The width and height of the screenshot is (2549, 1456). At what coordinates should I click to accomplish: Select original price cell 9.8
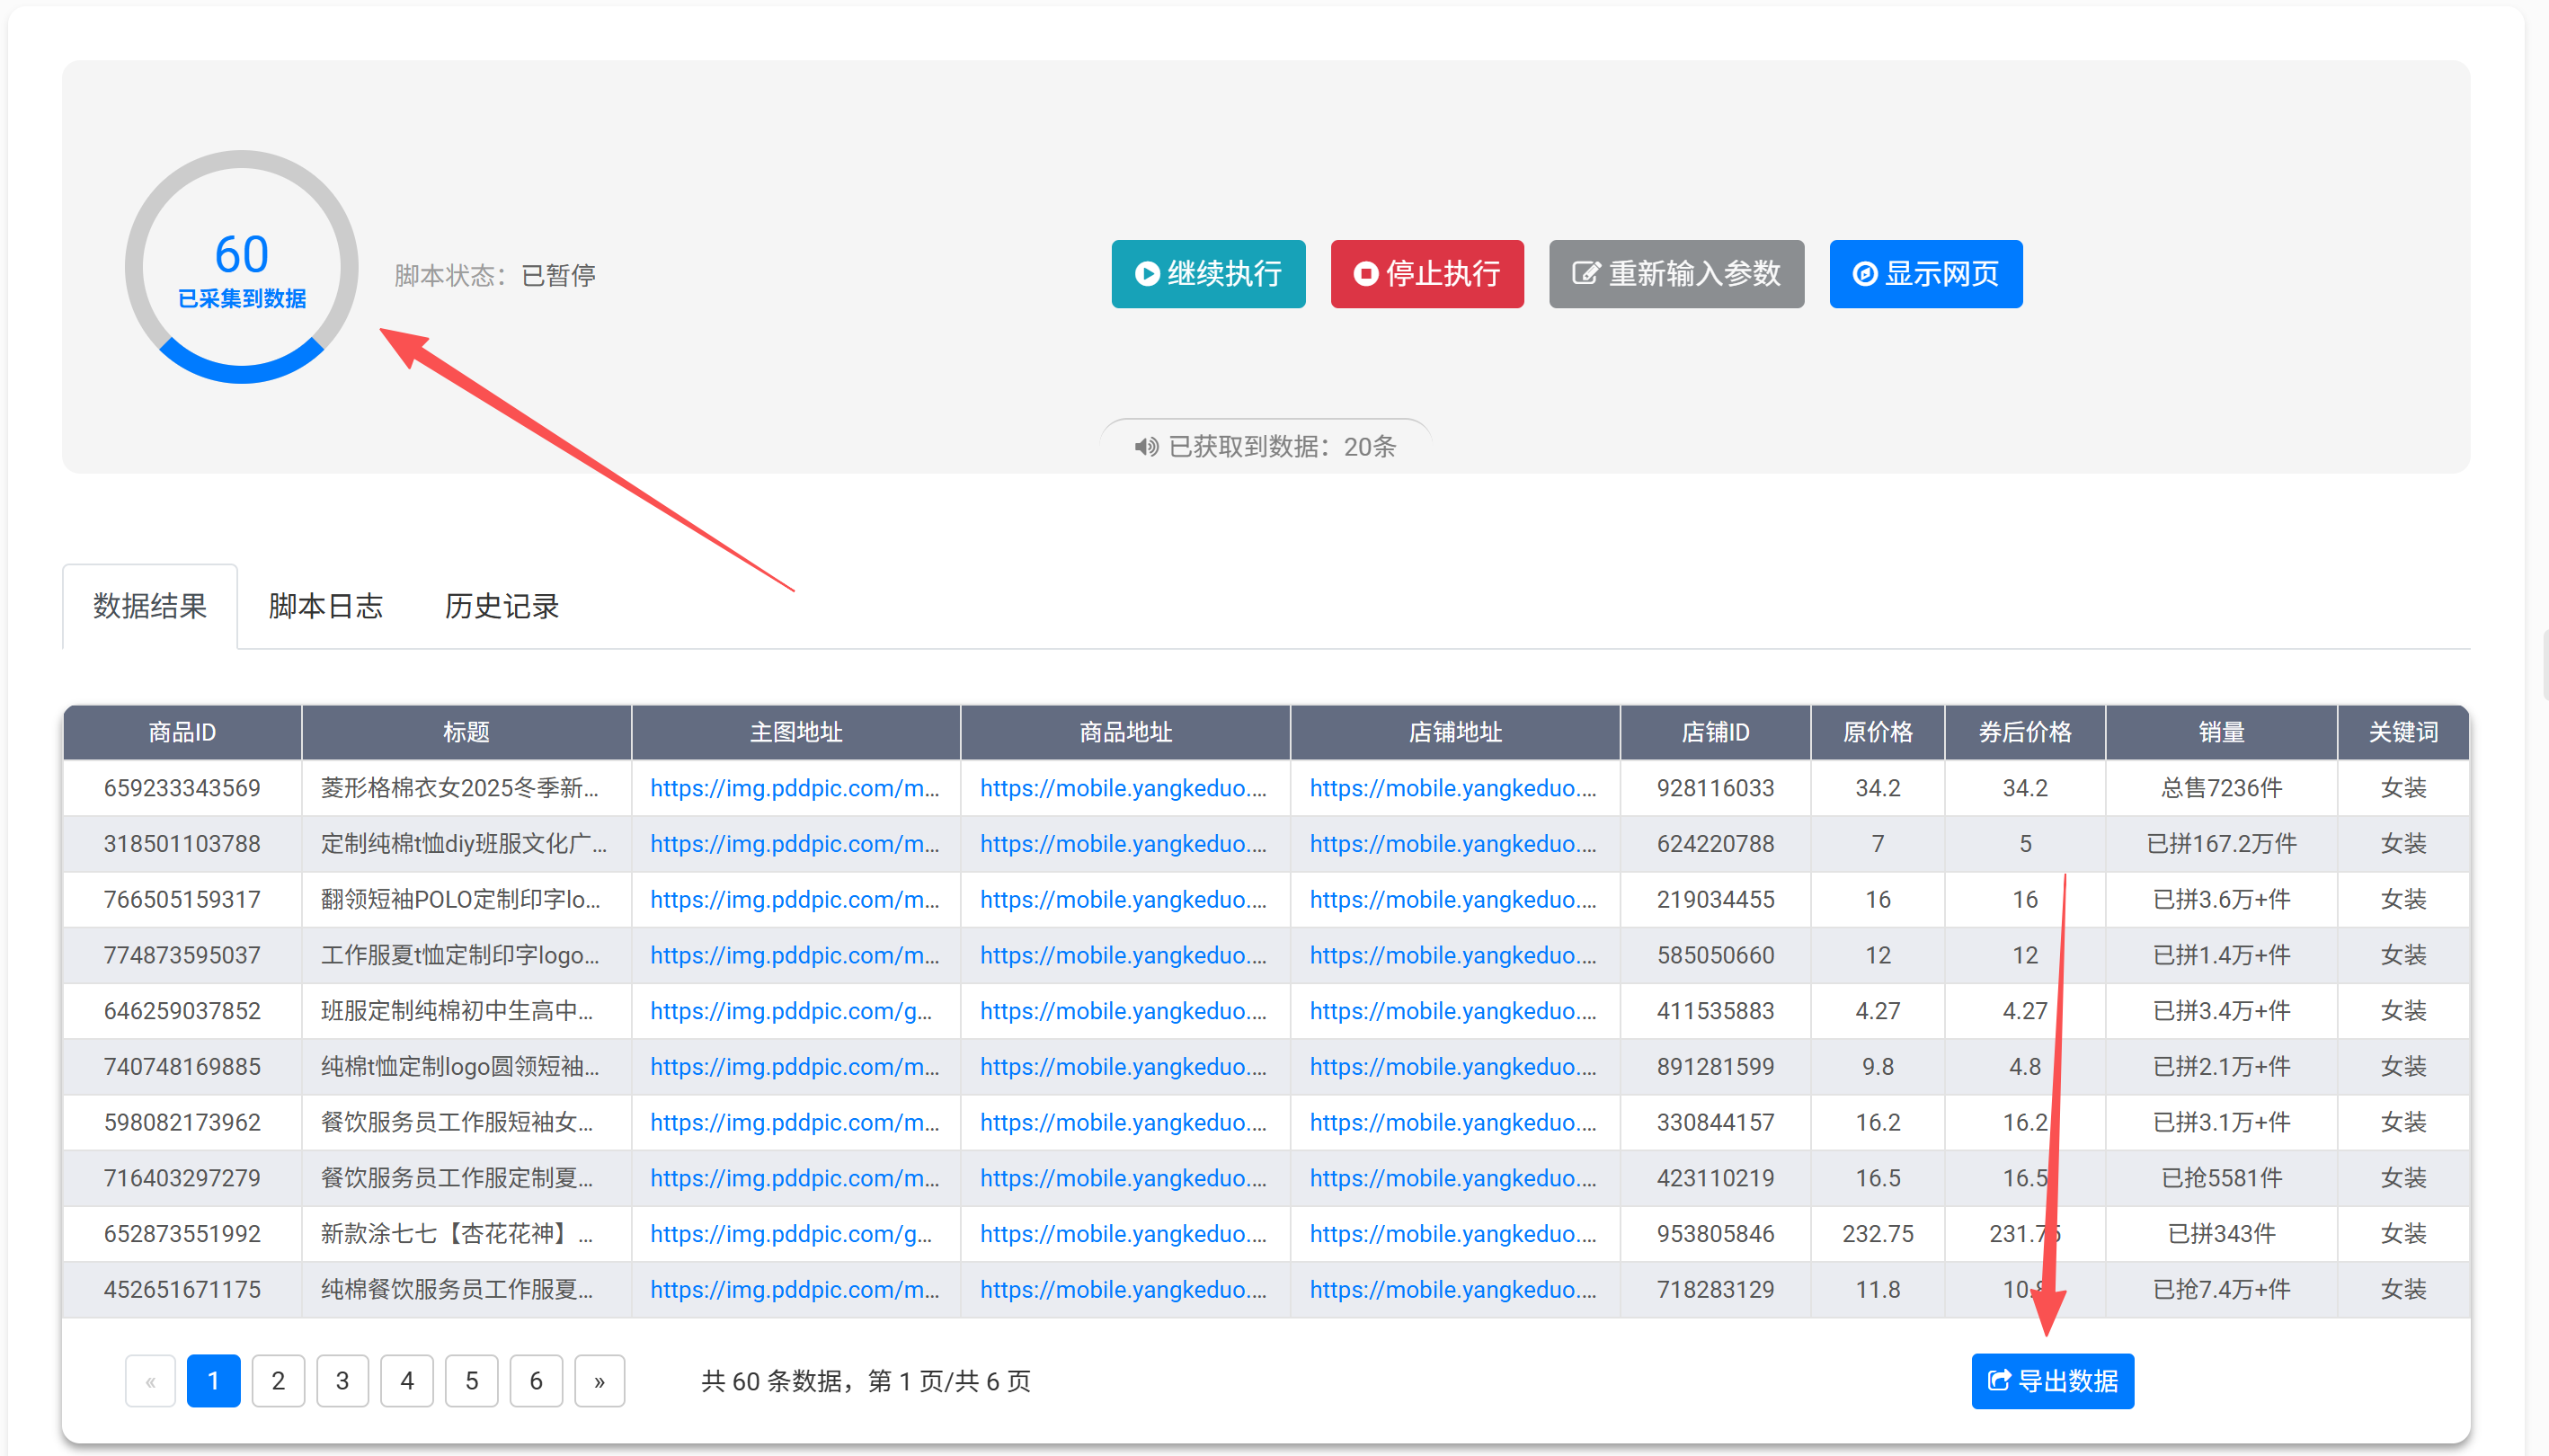coord(1877,1067)
